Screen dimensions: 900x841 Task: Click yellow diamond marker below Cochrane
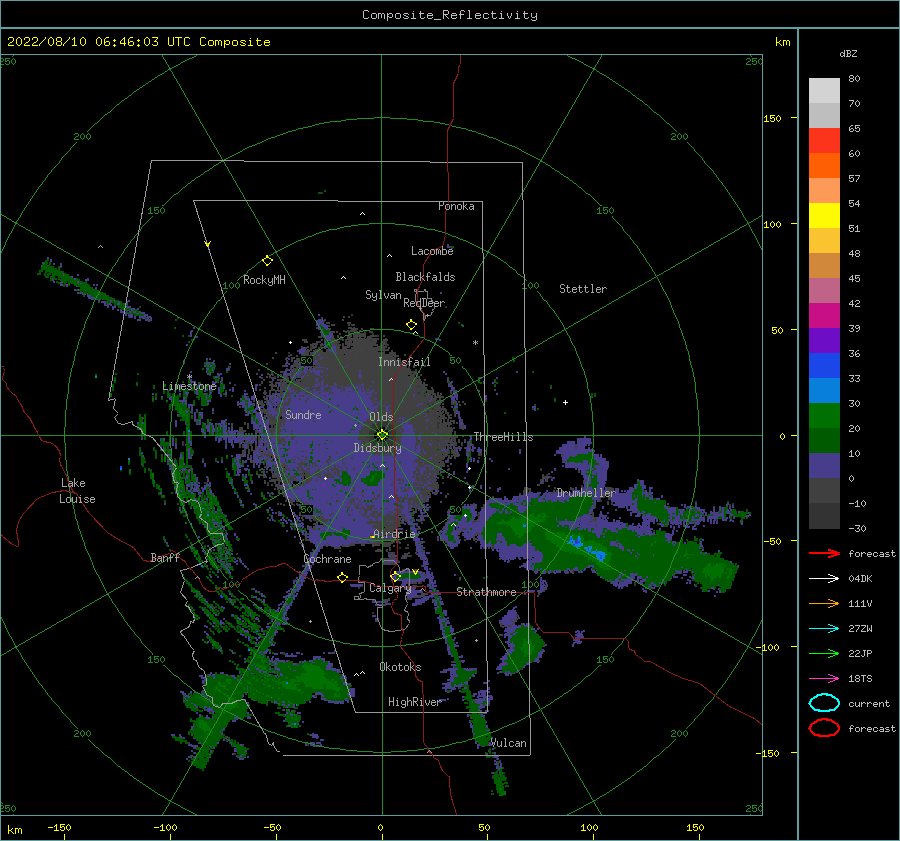[343, 577]
